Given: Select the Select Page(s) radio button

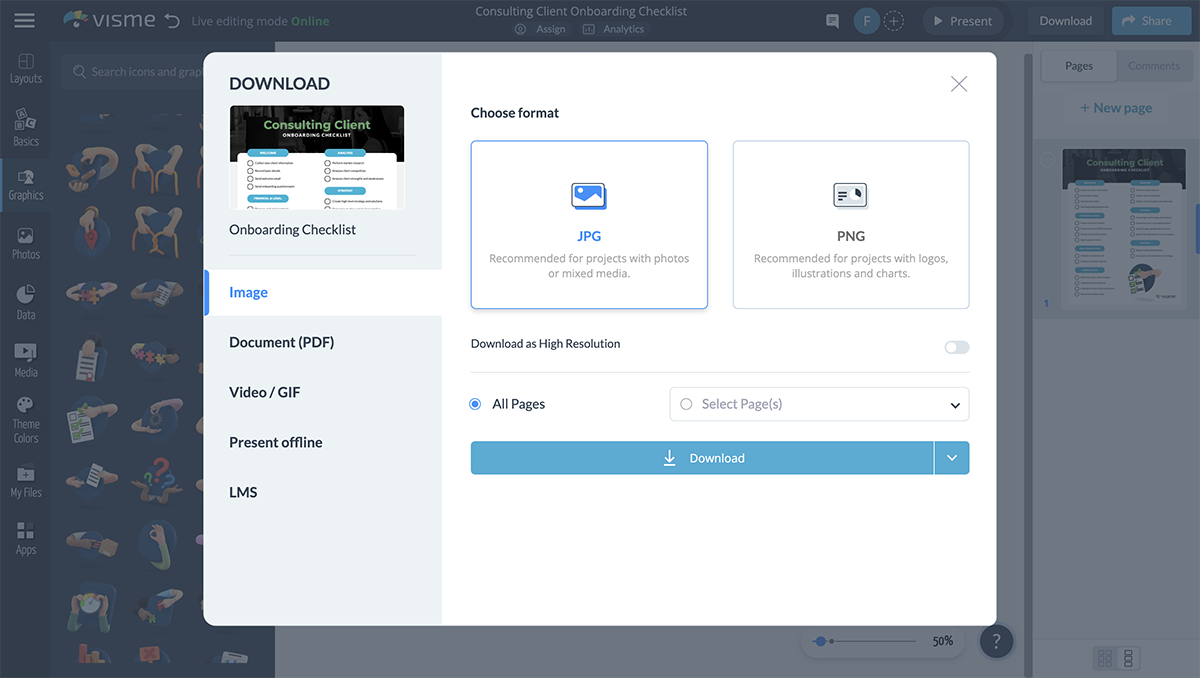Looking at the screenshot, I should [x=686, y=404].
